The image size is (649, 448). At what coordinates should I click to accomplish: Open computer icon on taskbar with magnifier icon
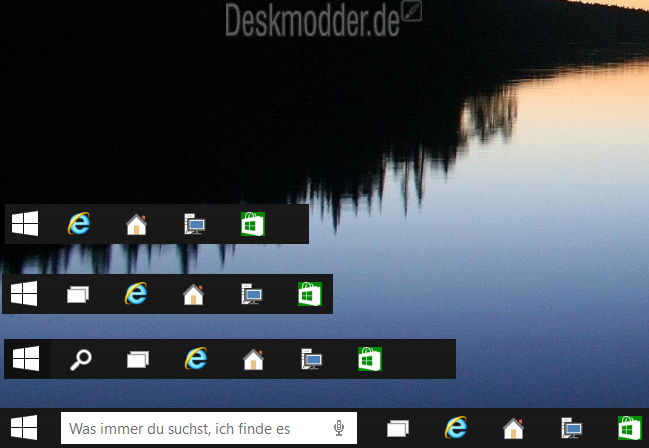click(x=312, y=359)
